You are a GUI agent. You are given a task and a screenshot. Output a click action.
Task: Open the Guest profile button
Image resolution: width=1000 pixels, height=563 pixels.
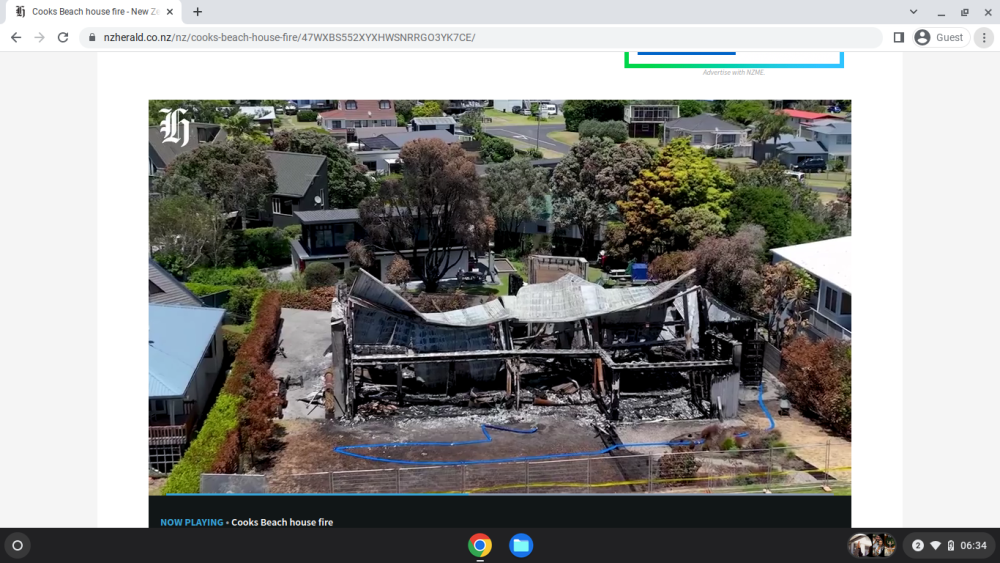click(x=941, y=38)
